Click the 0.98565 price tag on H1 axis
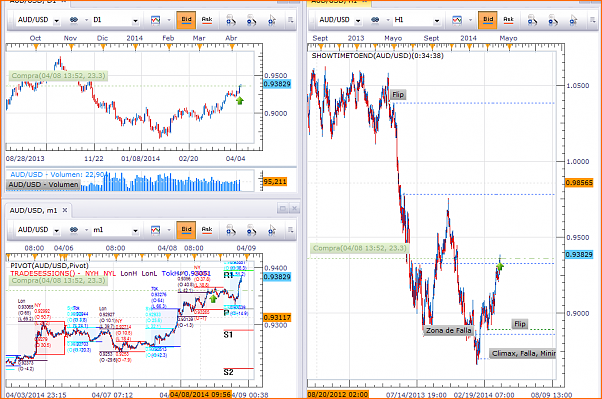Viewport: 602px width, 399px height. pos(579,183)
